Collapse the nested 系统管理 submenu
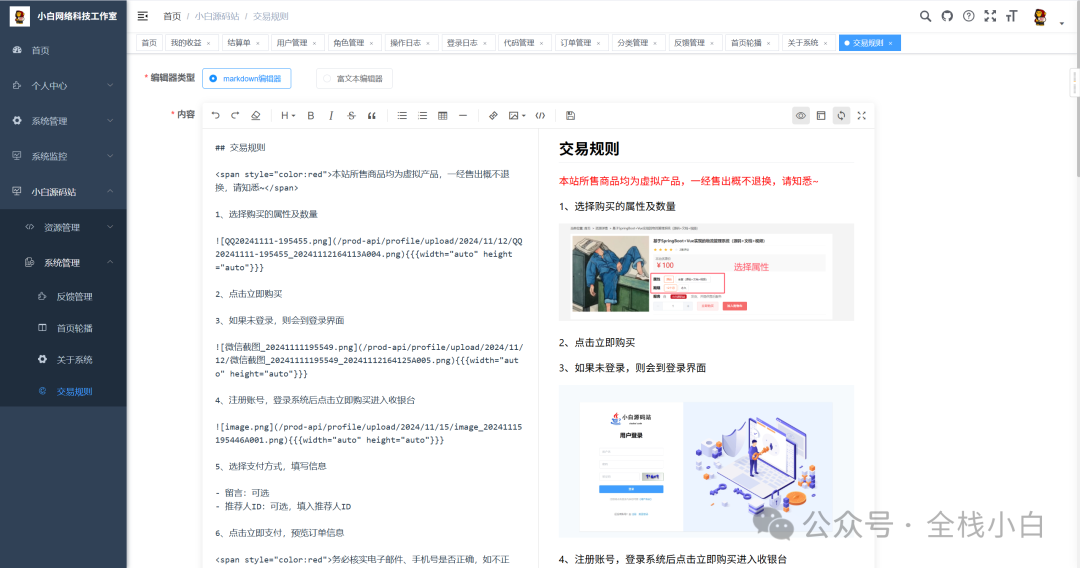1080x568 pixels. 63,262
